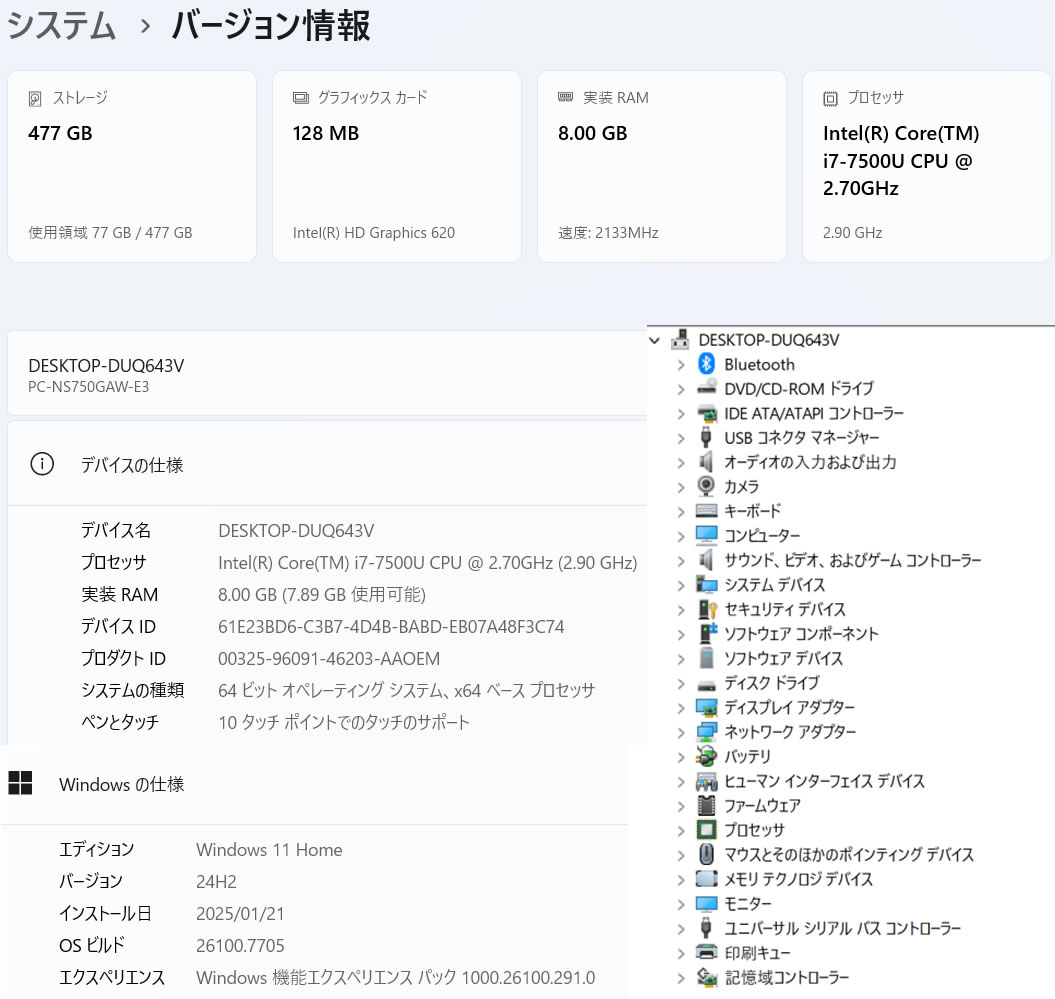Expand the ユニバーサル シリアル バス コントローラー node
This screenshot has width=1055, height=999.
[x=681, y=928]
